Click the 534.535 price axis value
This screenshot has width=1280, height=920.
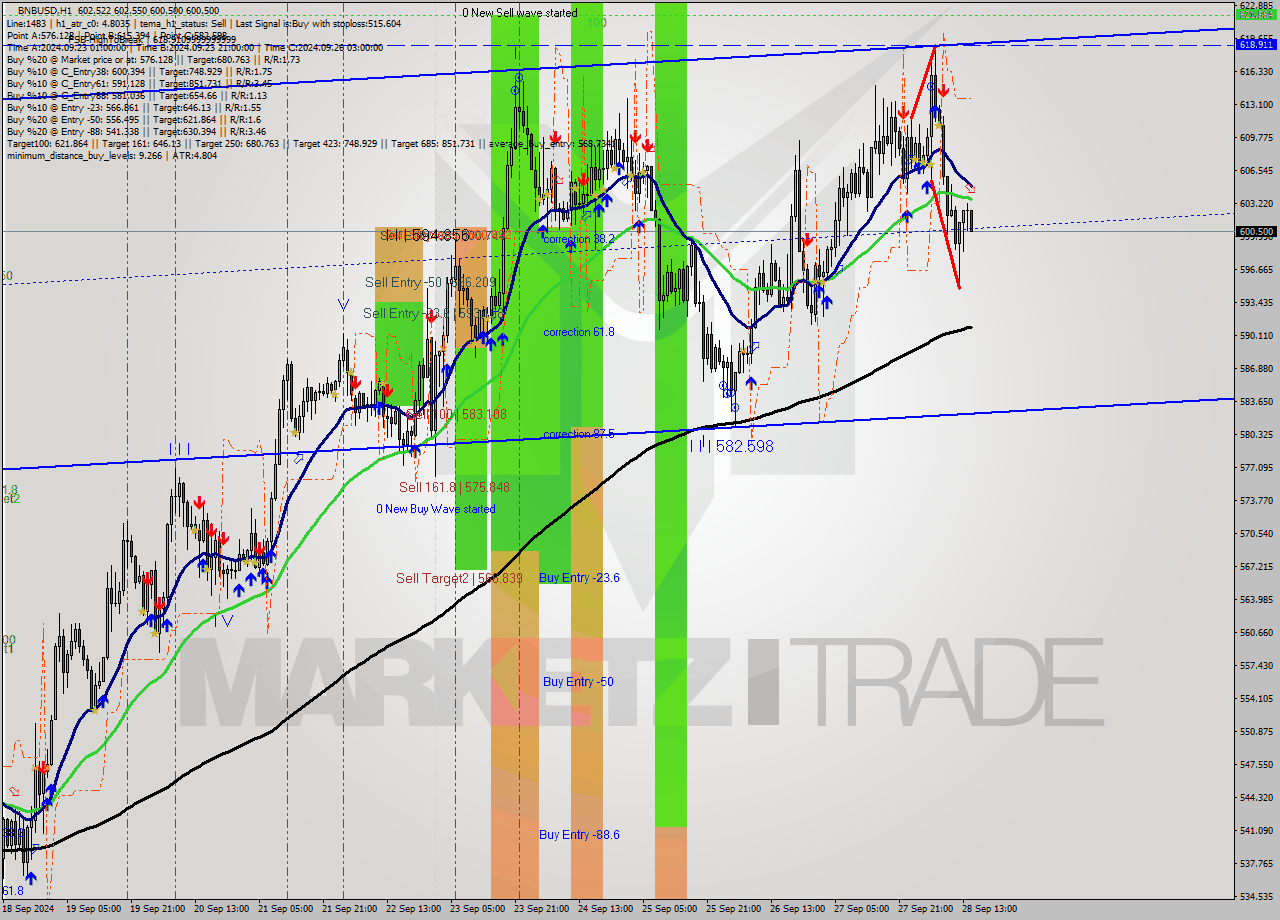pos(1256,896)
